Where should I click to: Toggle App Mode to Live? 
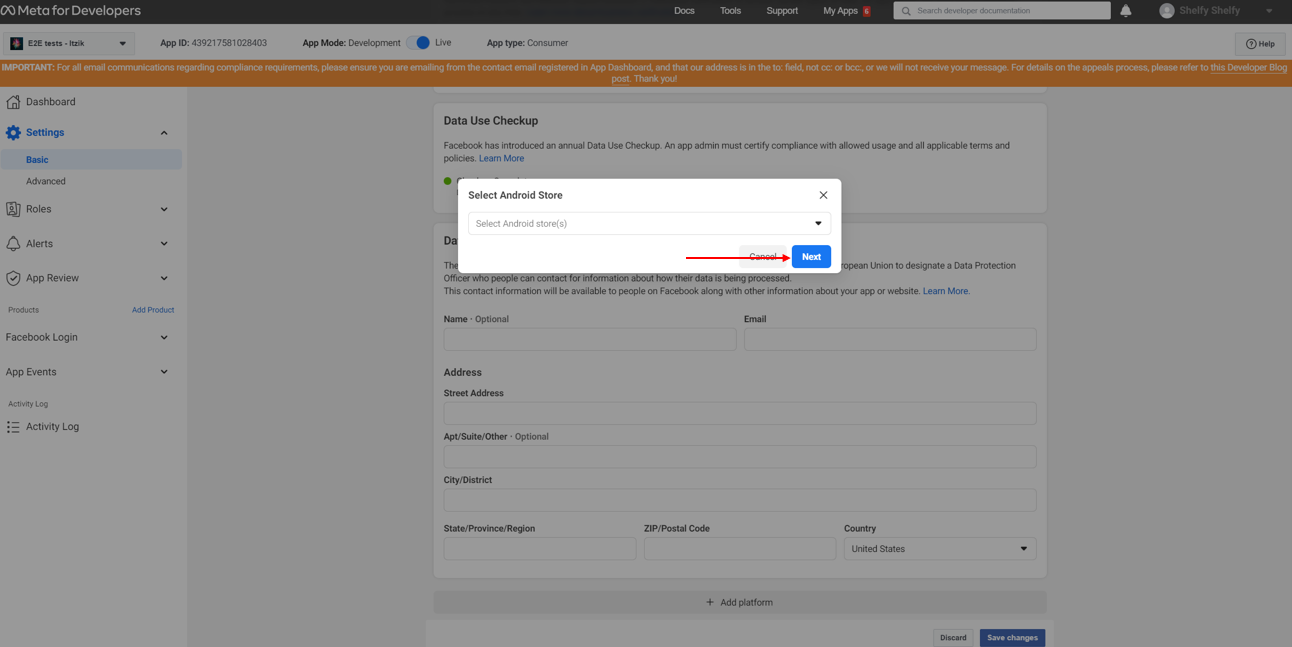[418, 43]
